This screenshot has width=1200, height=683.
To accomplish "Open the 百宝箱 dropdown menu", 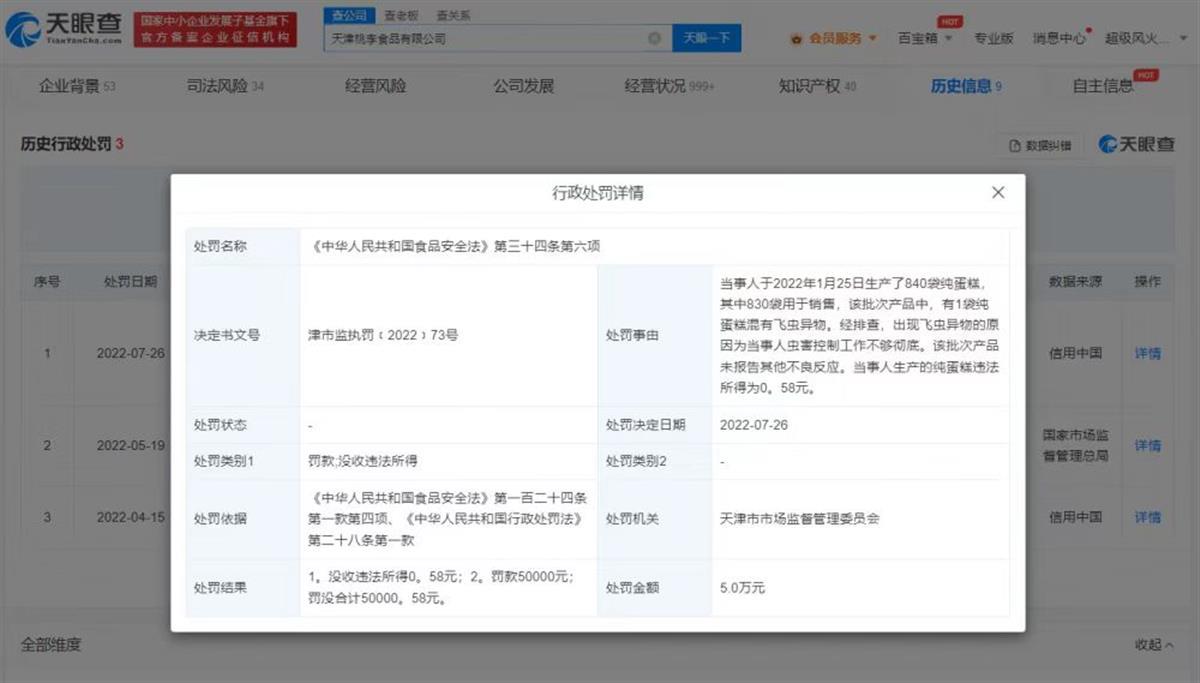I will coord(917,38).
